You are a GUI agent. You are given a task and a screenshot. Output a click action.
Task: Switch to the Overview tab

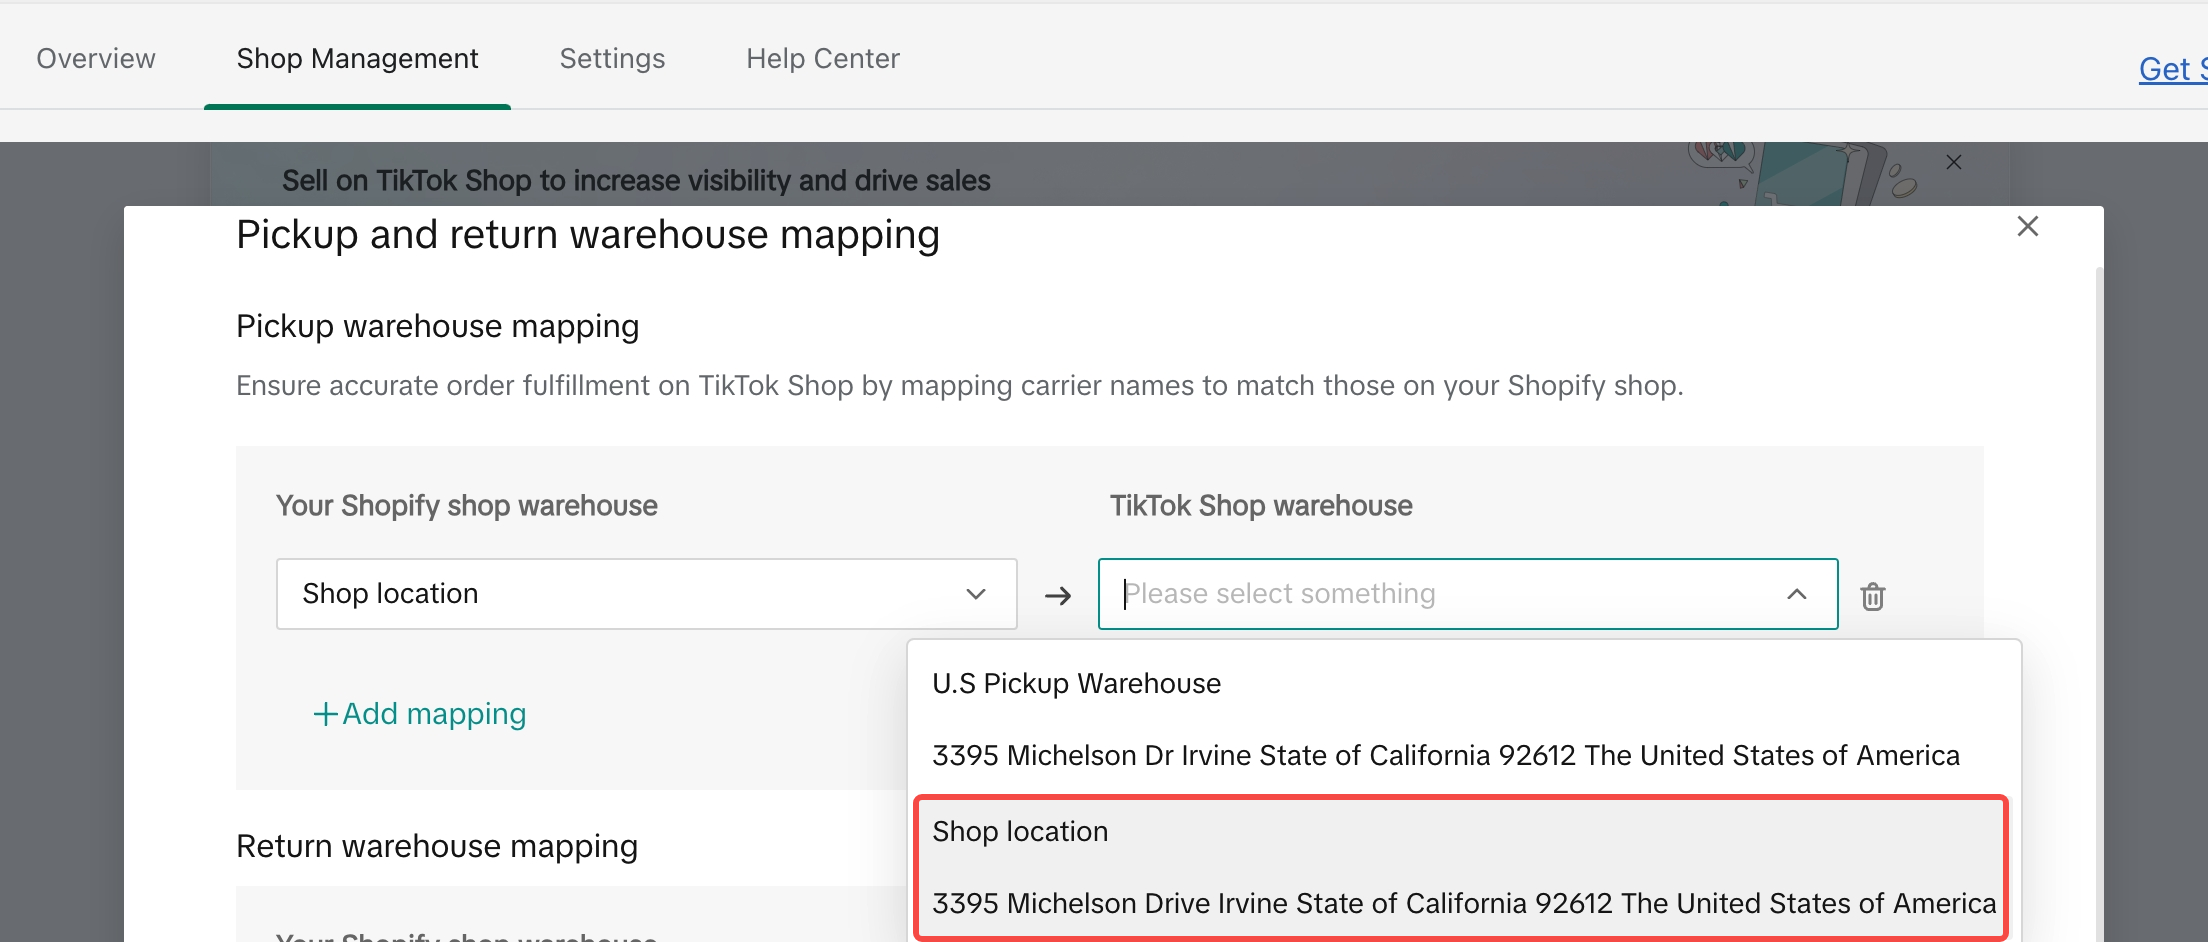tap(96, 59)
